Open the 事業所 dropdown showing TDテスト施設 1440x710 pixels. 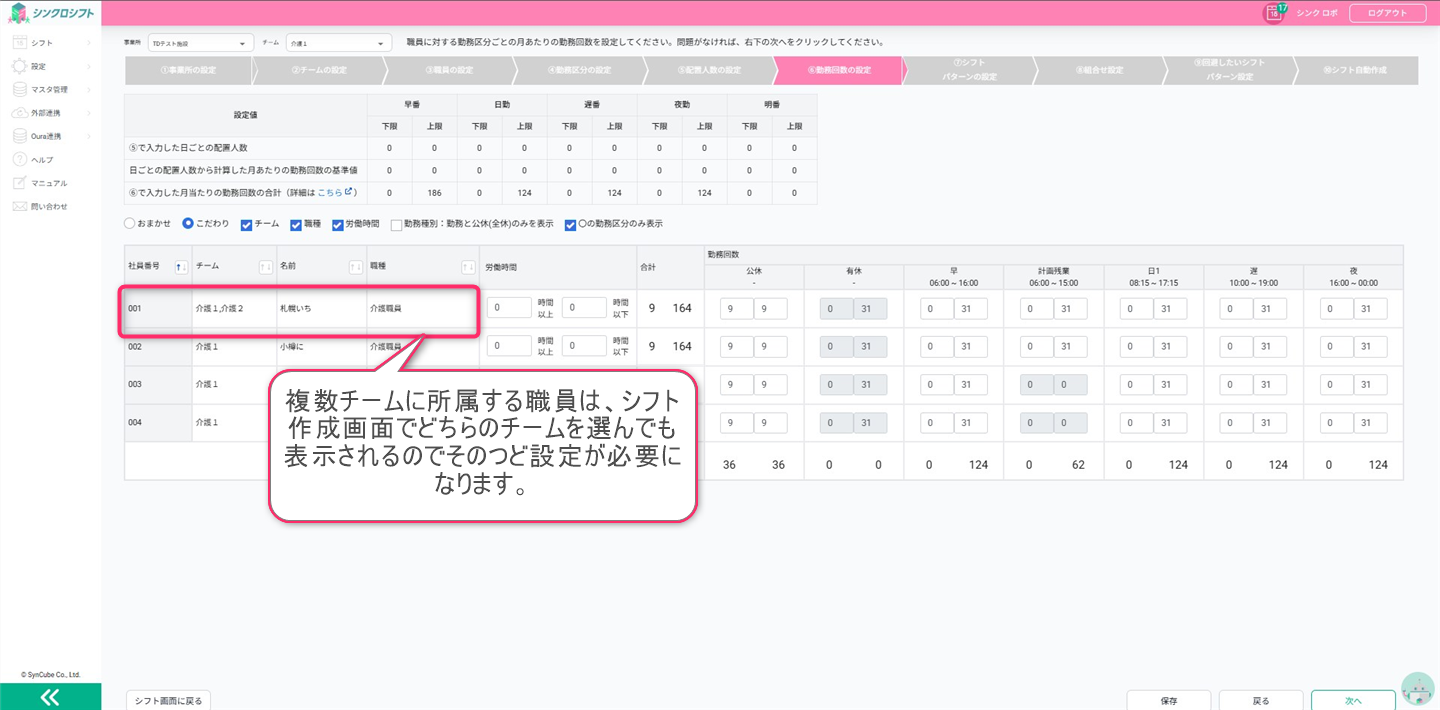[x=201, y=44]
